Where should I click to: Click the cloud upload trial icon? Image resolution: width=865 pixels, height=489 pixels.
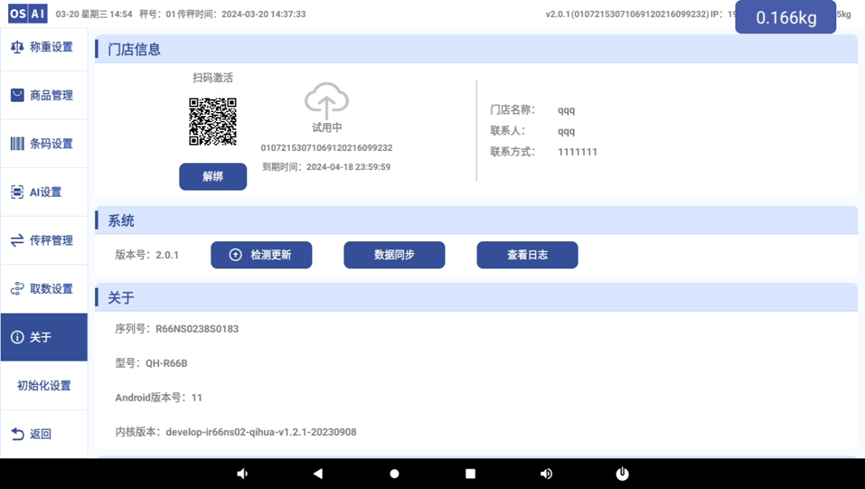click(327, 101)
